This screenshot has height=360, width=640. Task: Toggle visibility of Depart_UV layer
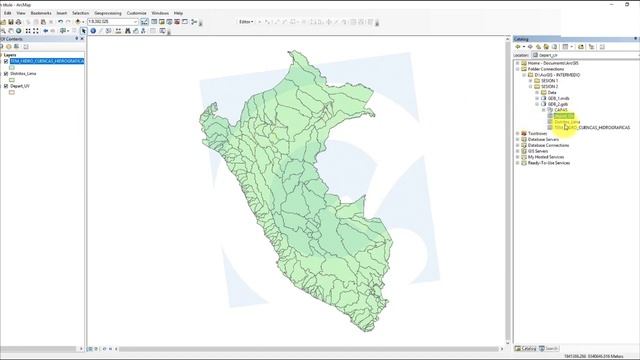6,87
